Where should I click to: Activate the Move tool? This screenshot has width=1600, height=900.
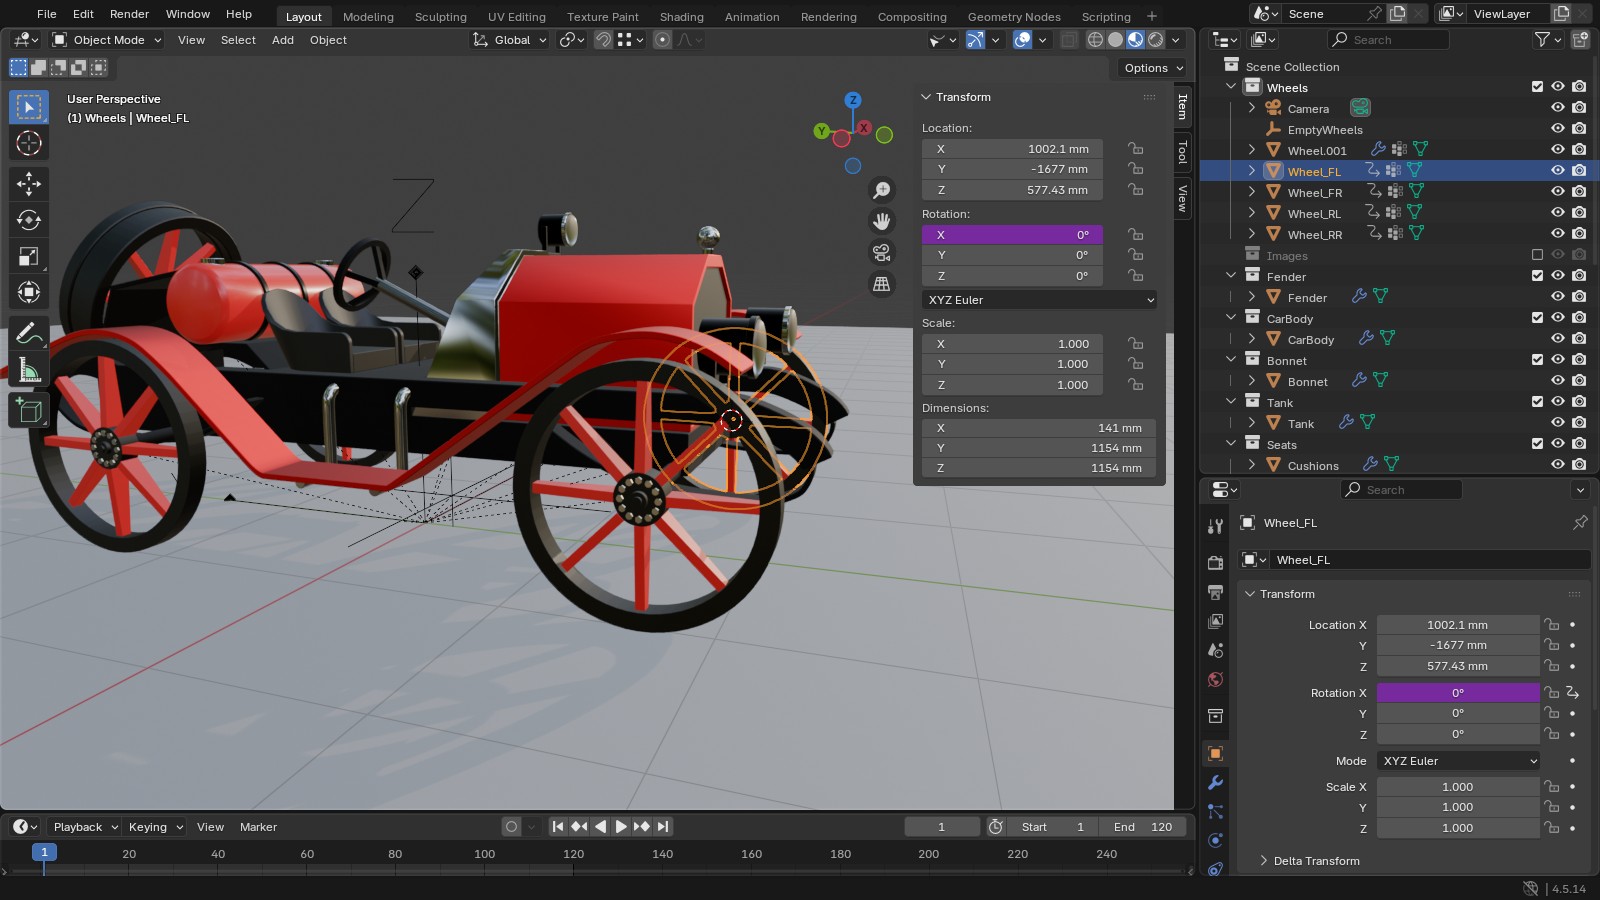click(x=29, y=183)
